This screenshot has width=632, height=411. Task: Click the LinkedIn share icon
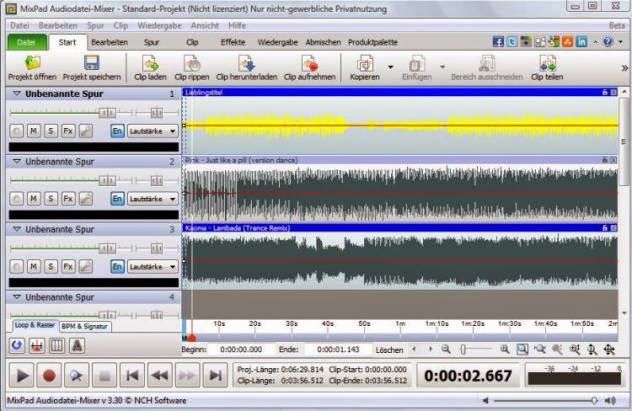pos(581,42)
